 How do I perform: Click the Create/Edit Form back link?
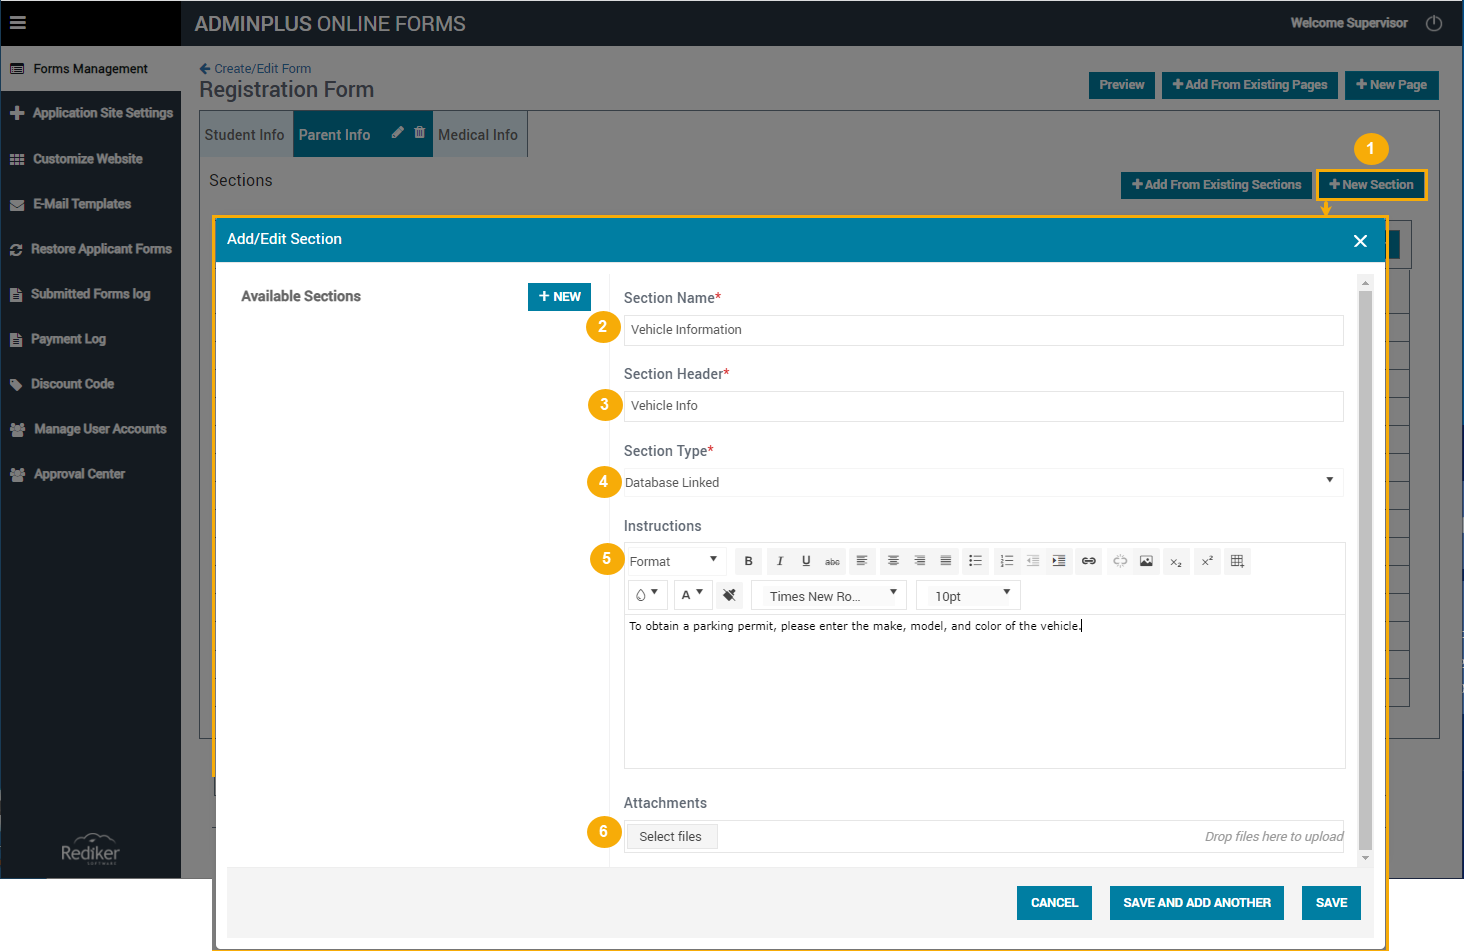pyautogui.click(x=255, y=69)
